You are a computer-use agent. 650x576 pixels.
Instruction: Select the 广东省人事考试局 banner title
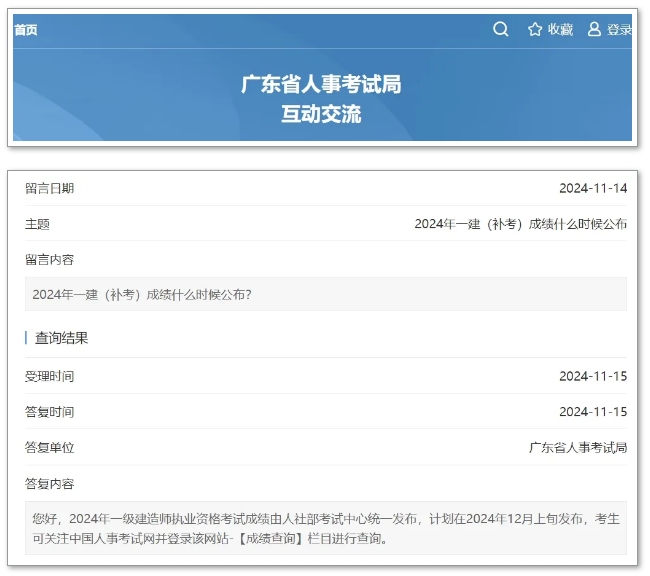coord(321,84)
